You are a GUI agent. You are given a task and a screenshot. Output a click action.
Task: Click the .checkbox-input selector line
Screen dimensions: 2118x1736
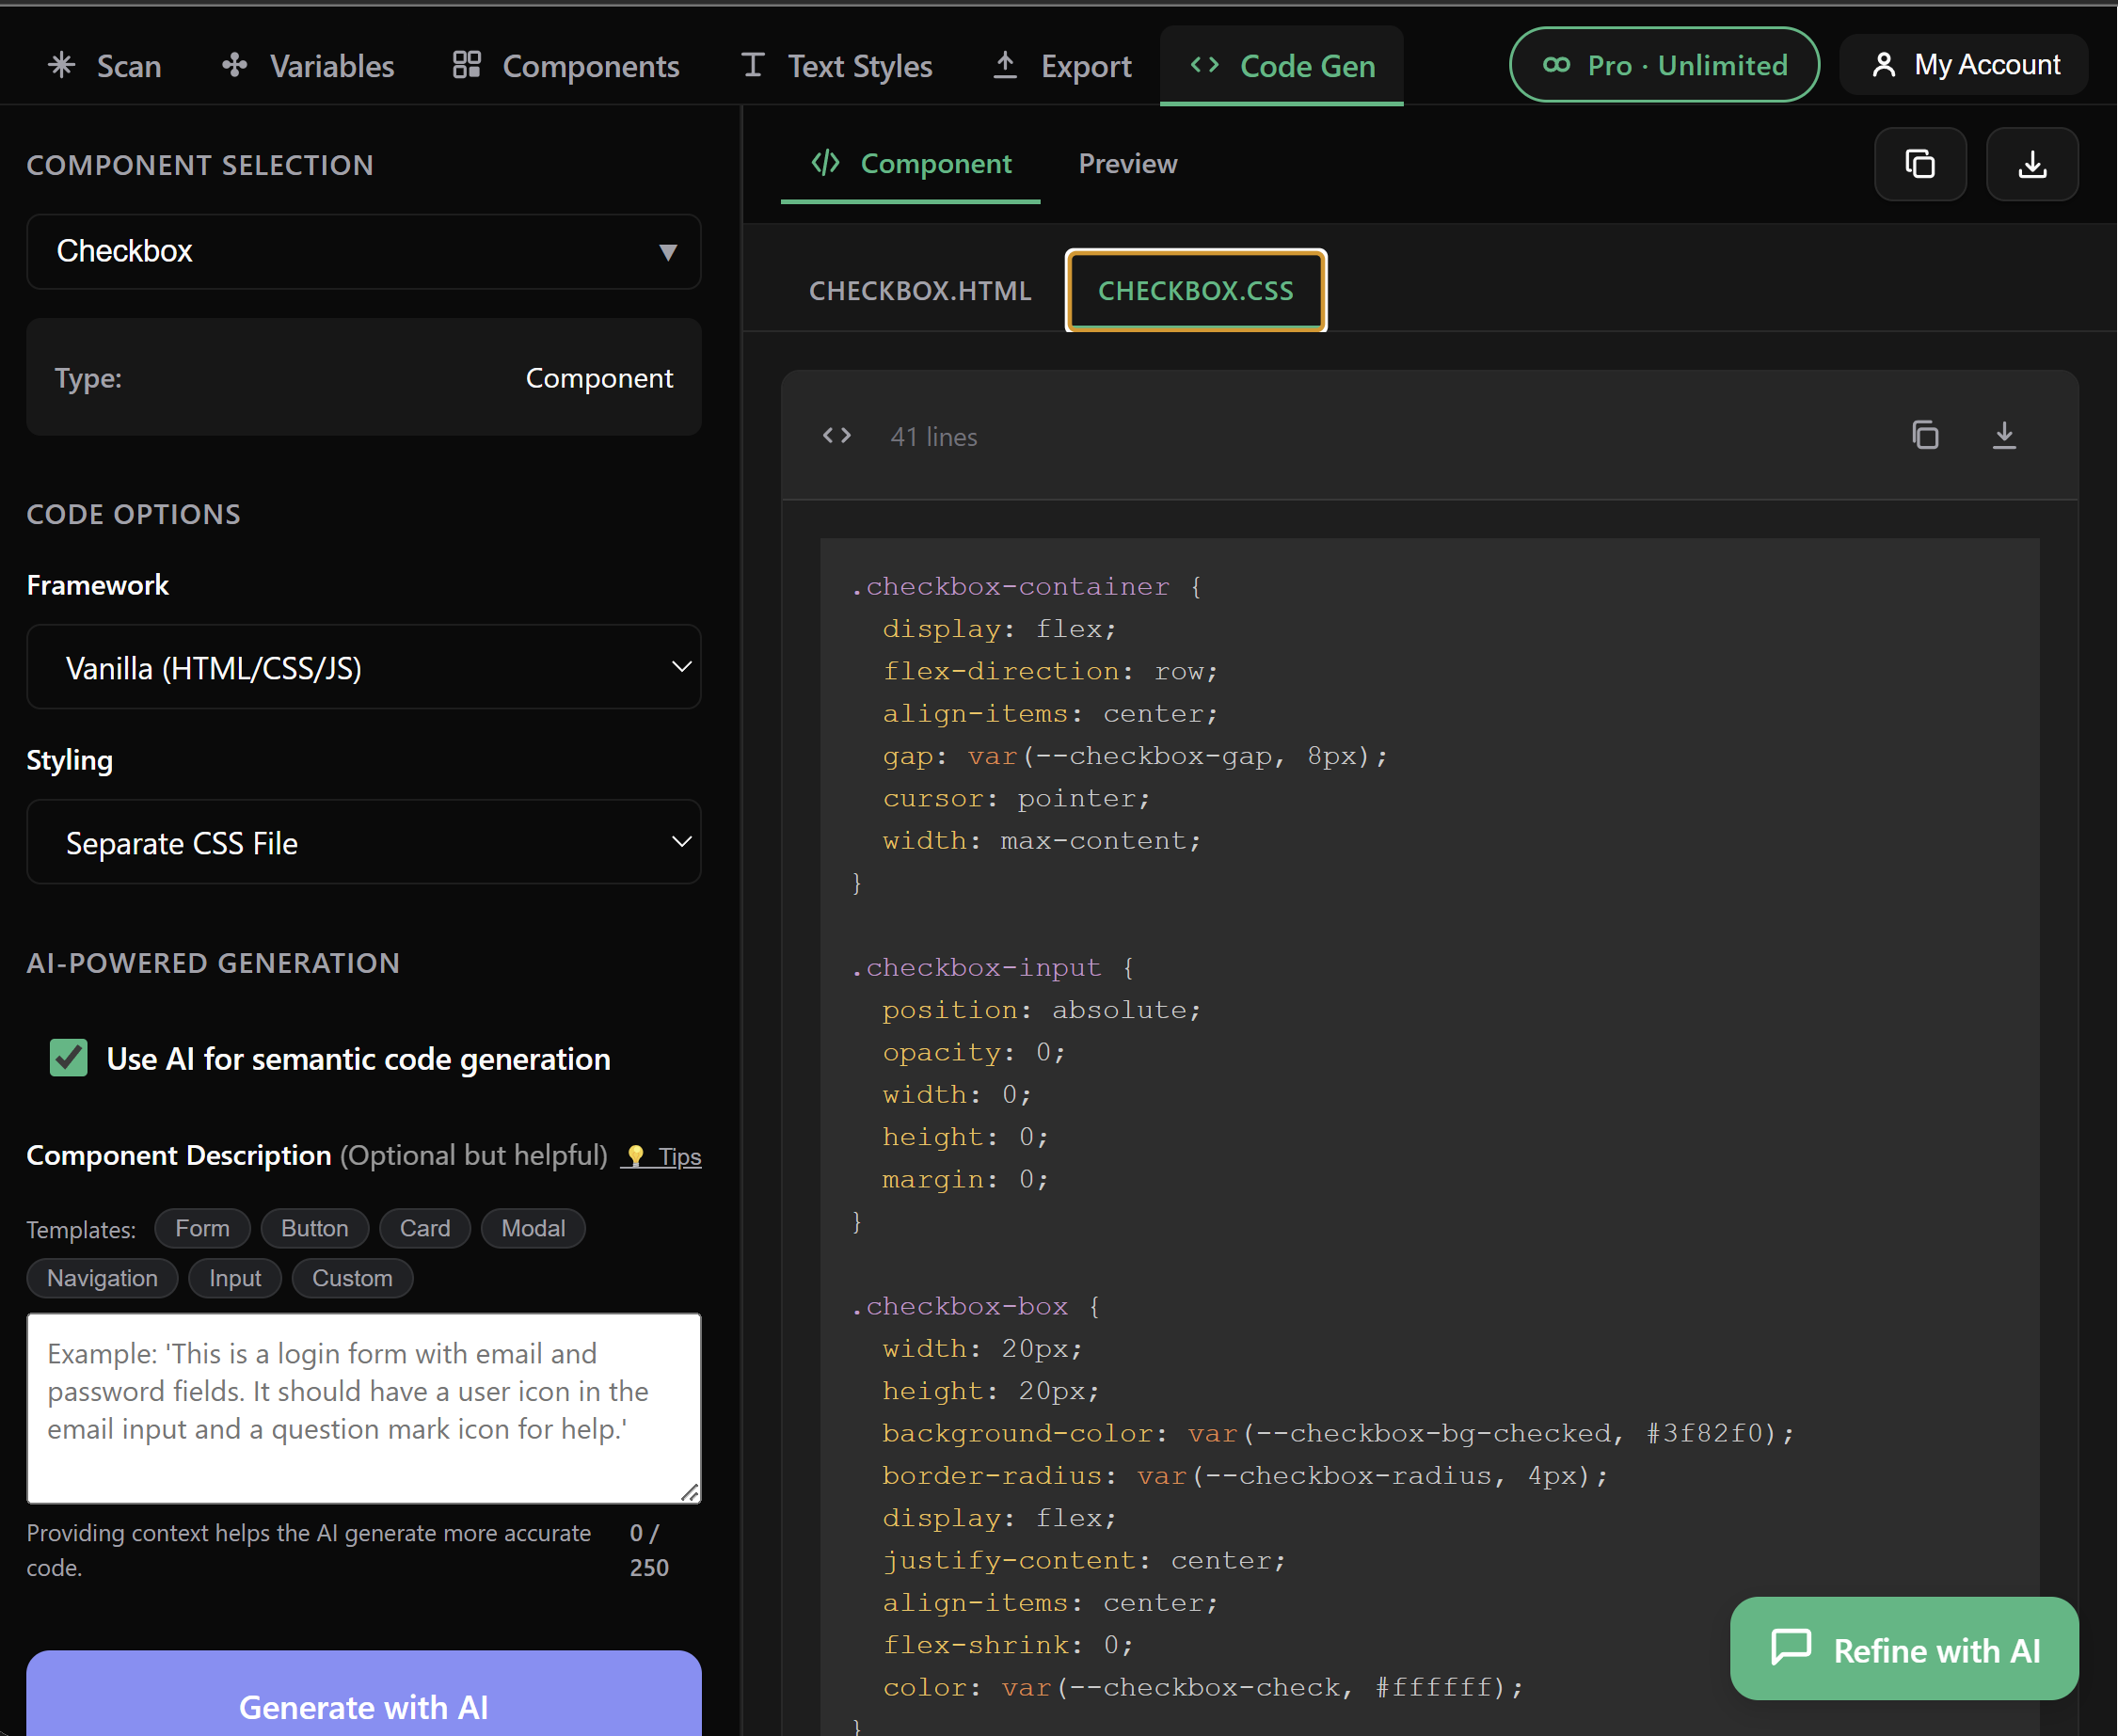pos(992,968)
